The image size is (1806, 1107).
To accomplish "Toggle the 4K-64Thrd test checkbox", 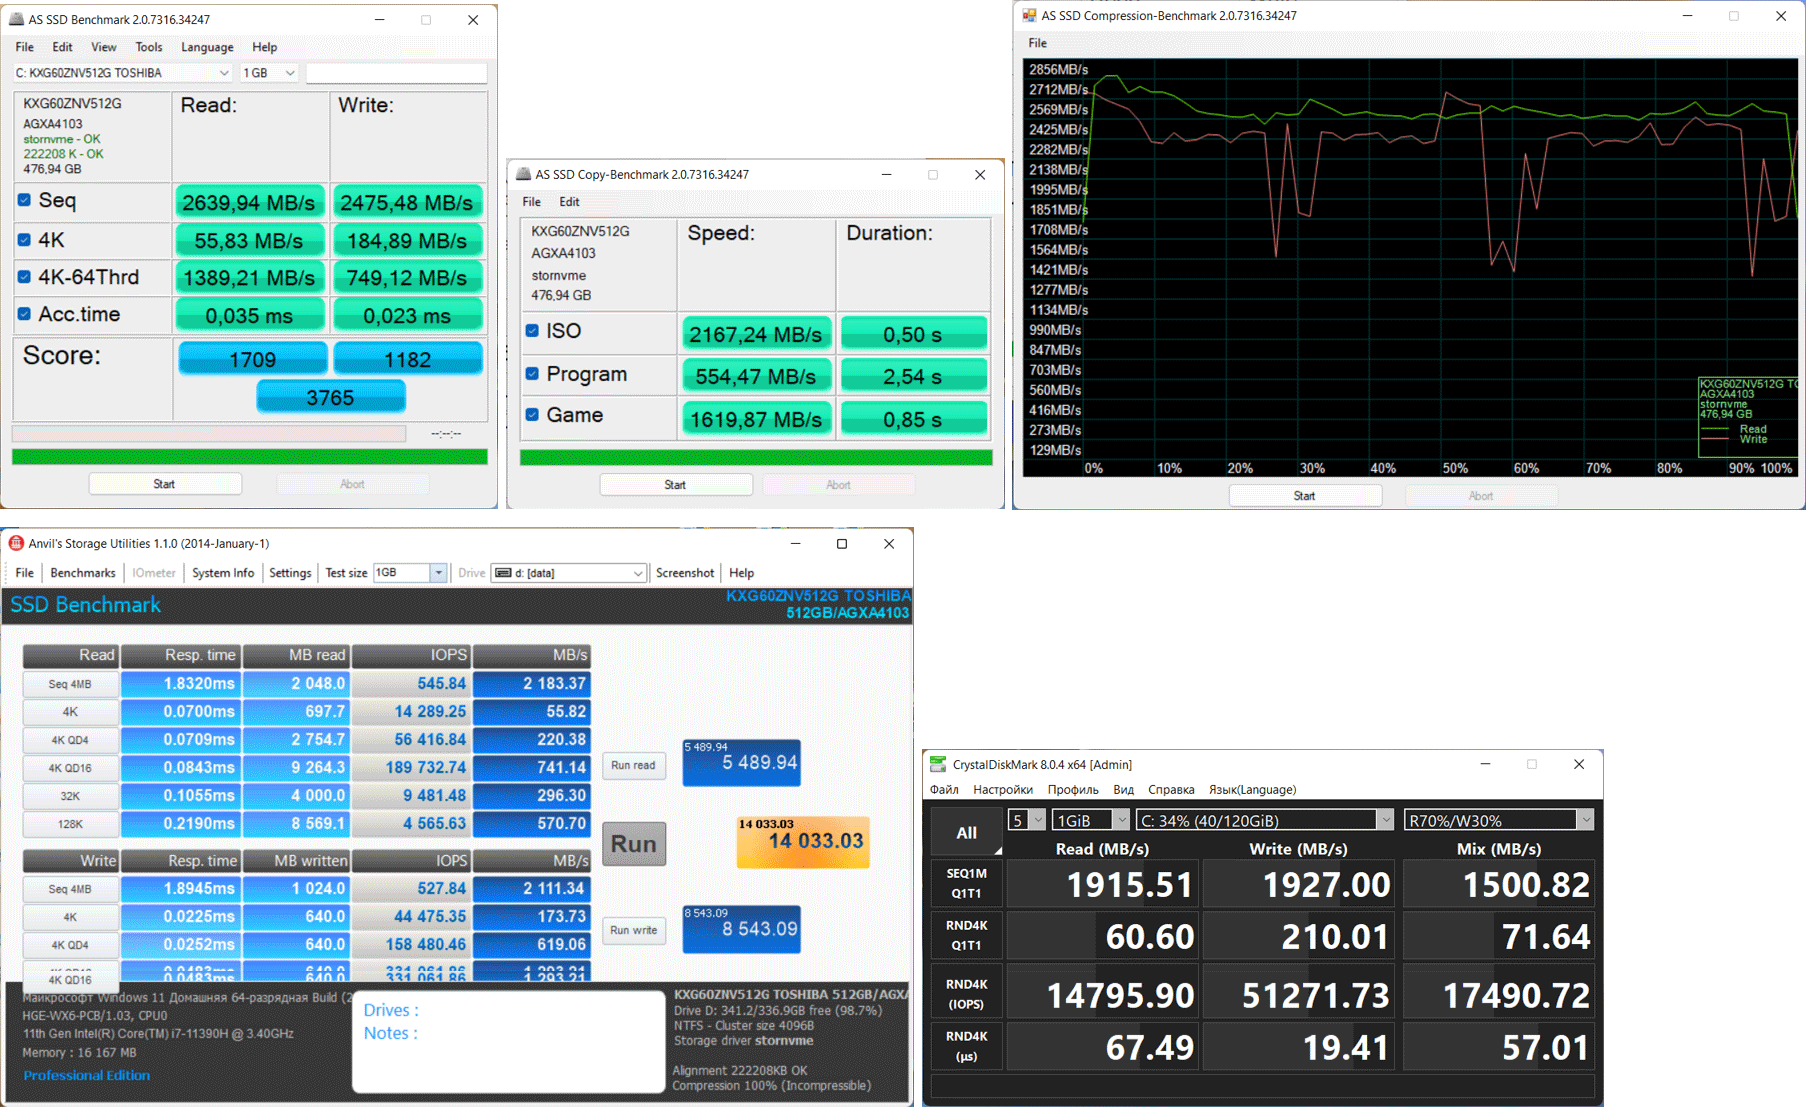I will pos(24,277).
